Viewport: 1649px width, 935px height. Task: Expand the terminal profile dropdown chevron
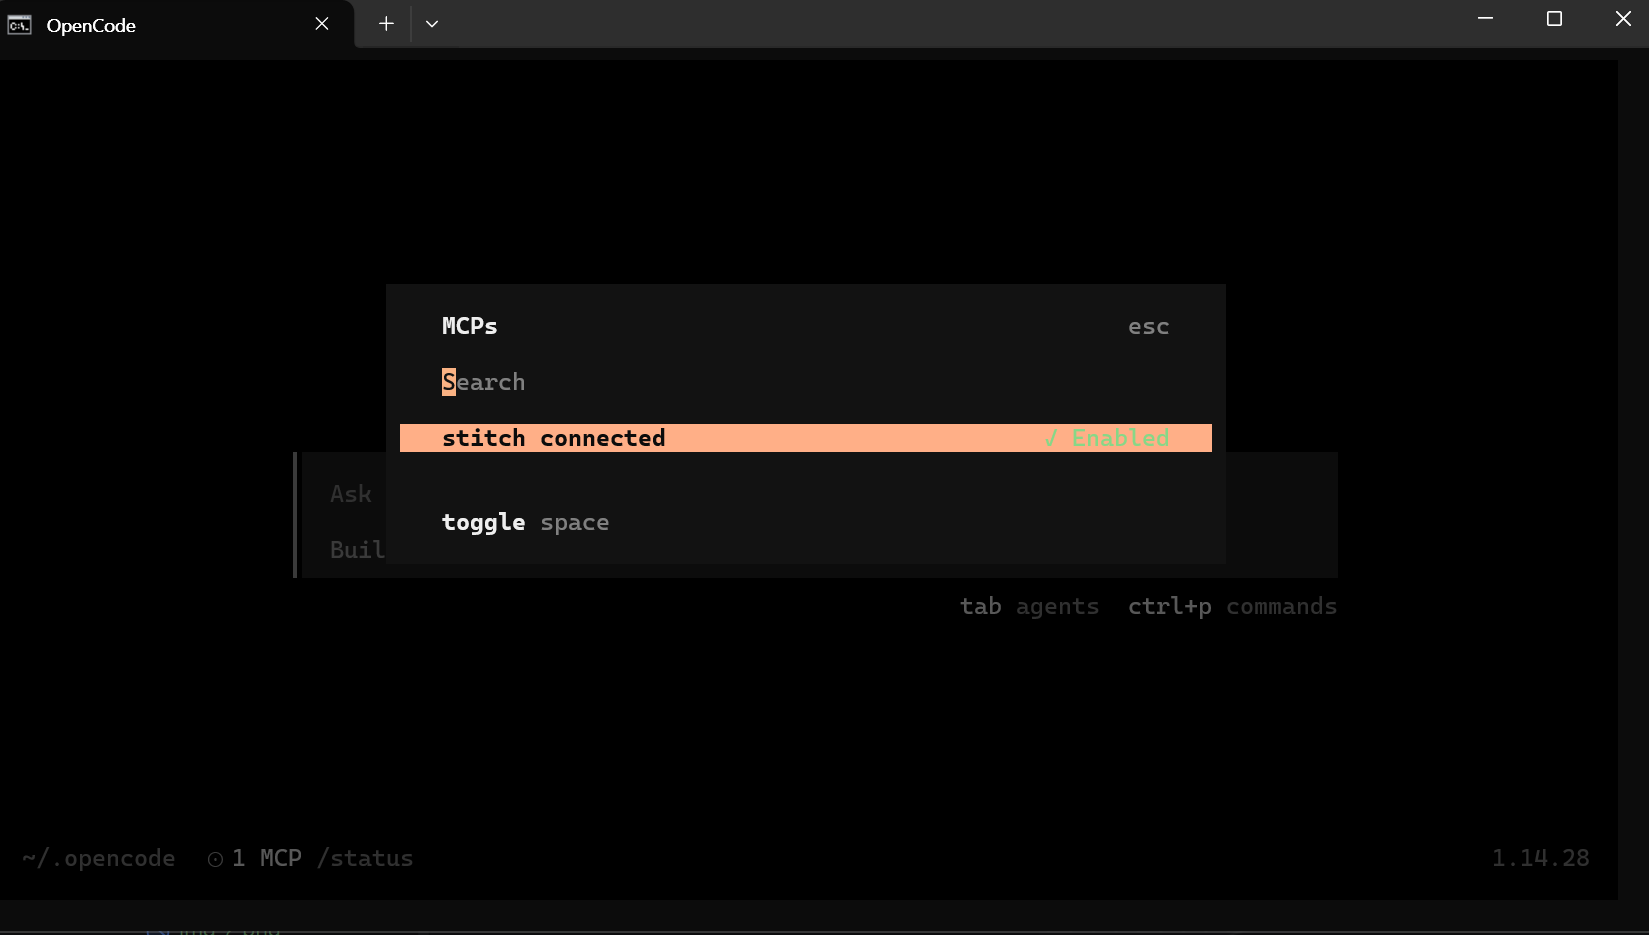[432, 24]
